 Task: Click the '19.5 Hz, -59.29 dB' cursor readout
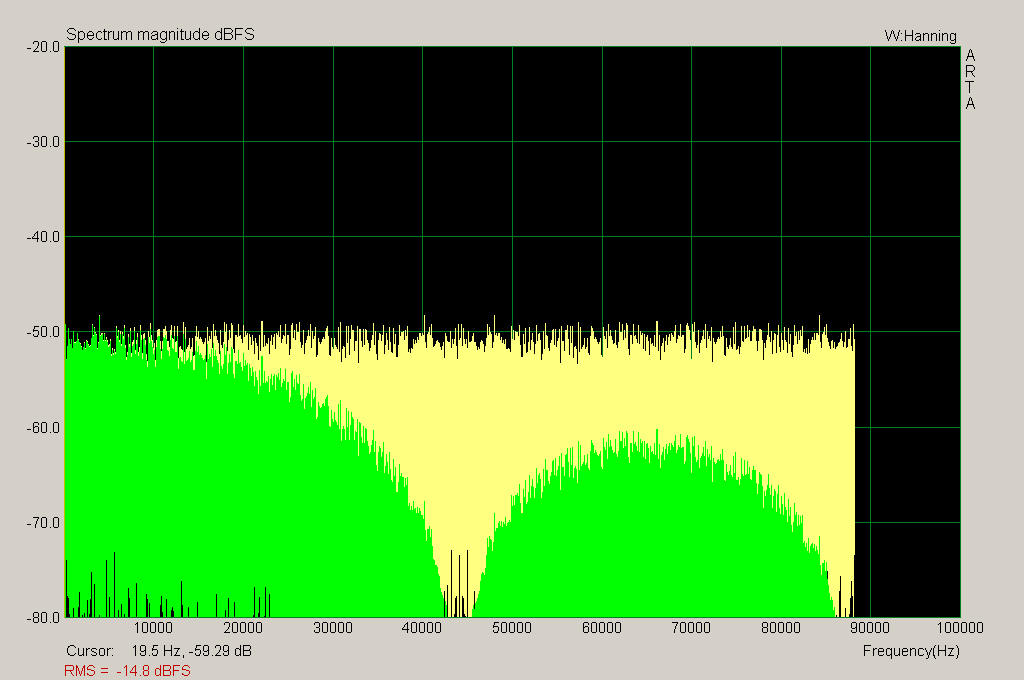pyautogui.click(x=191, y=651)
